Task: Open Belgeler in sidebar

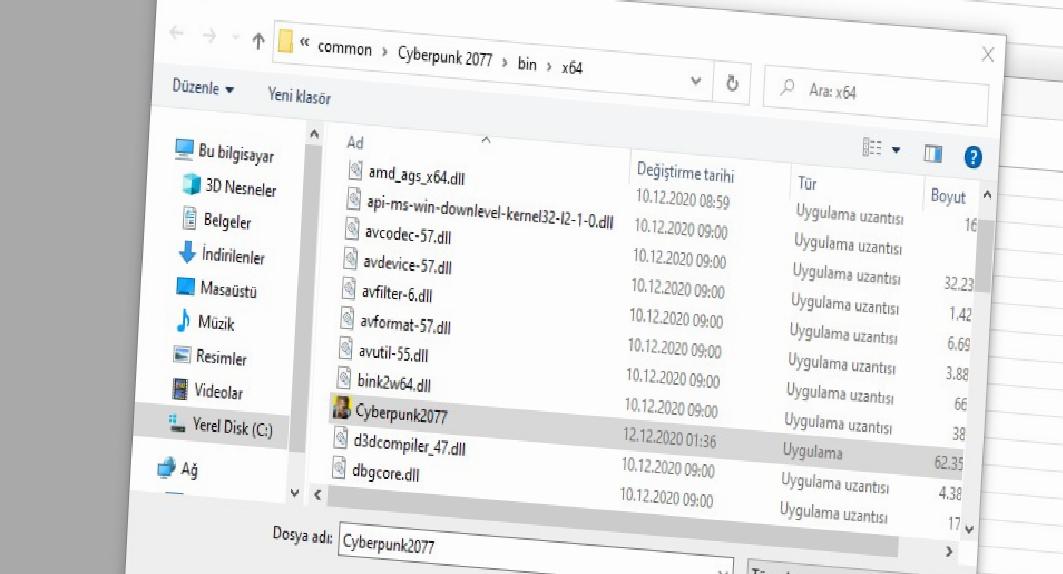Action: [227, 221]
